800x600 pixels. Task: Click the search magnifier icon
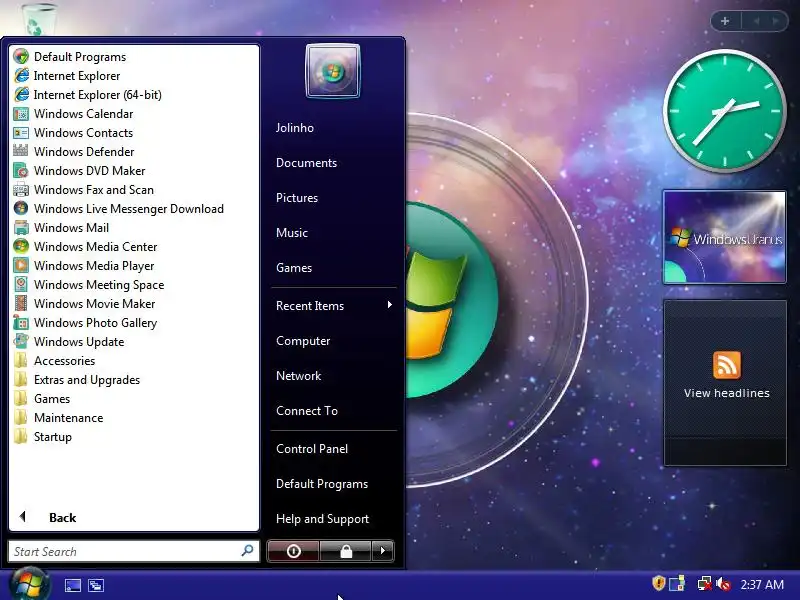[x=247, y=551]
